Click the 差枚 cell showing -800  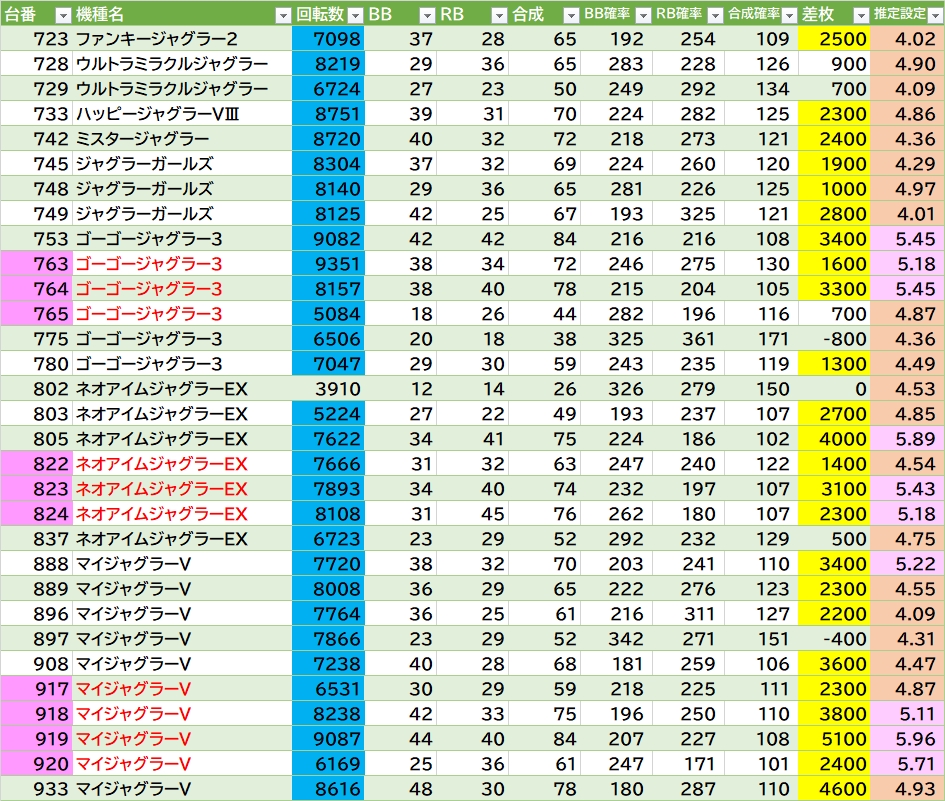coord(835,339)
